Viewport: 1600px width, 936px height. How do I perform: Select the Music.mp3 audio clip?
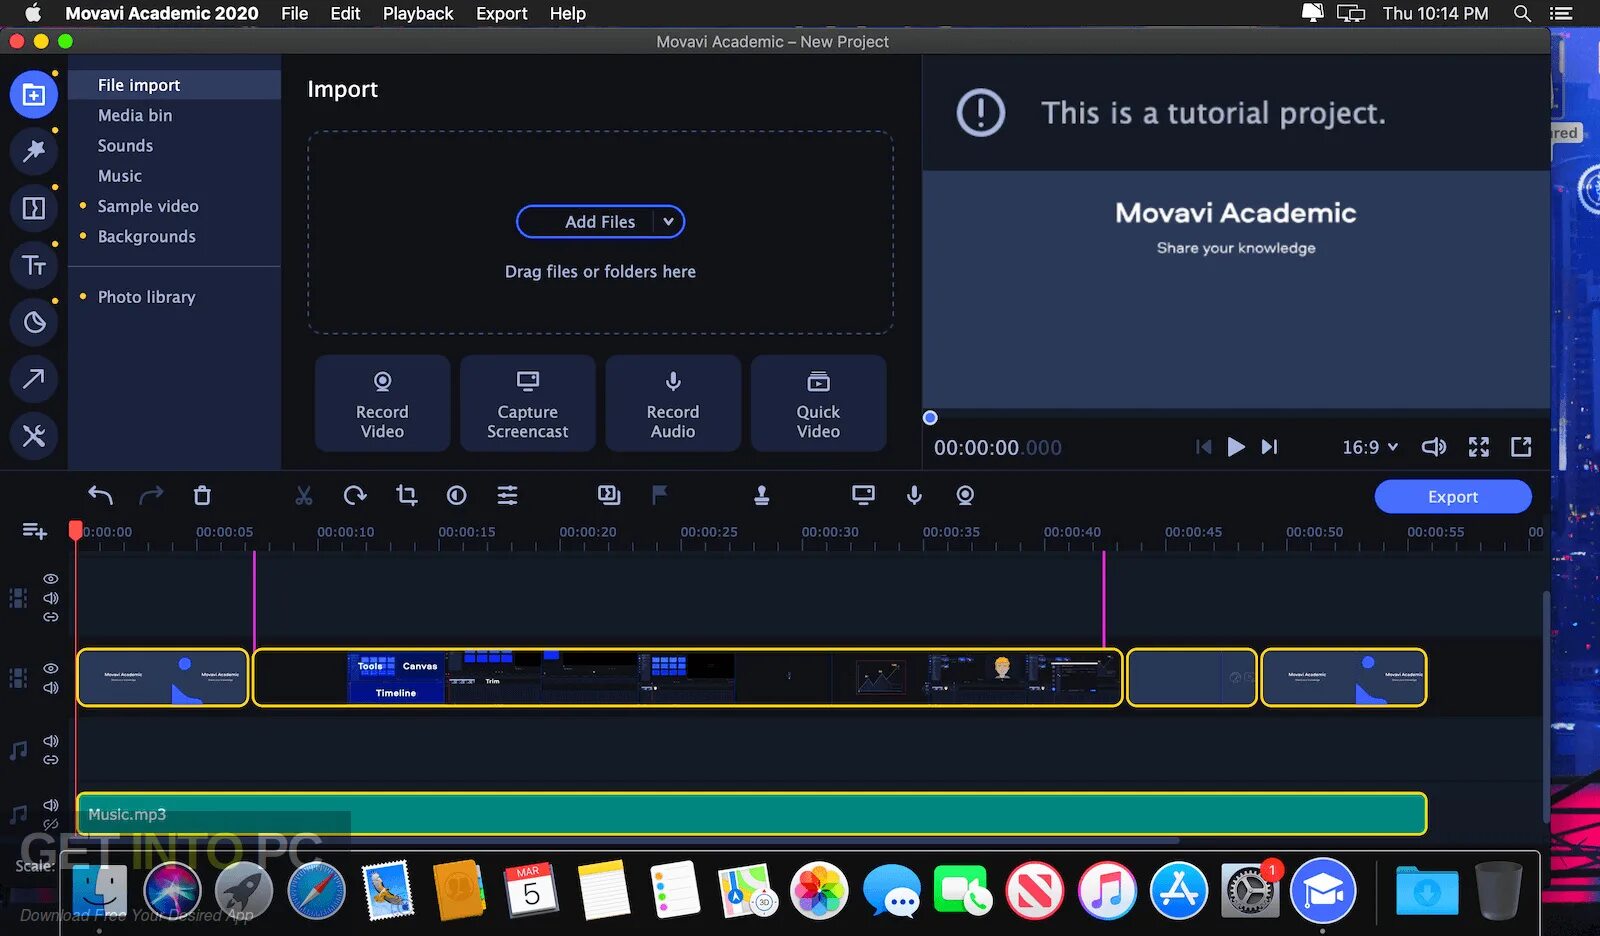[751, 814]
